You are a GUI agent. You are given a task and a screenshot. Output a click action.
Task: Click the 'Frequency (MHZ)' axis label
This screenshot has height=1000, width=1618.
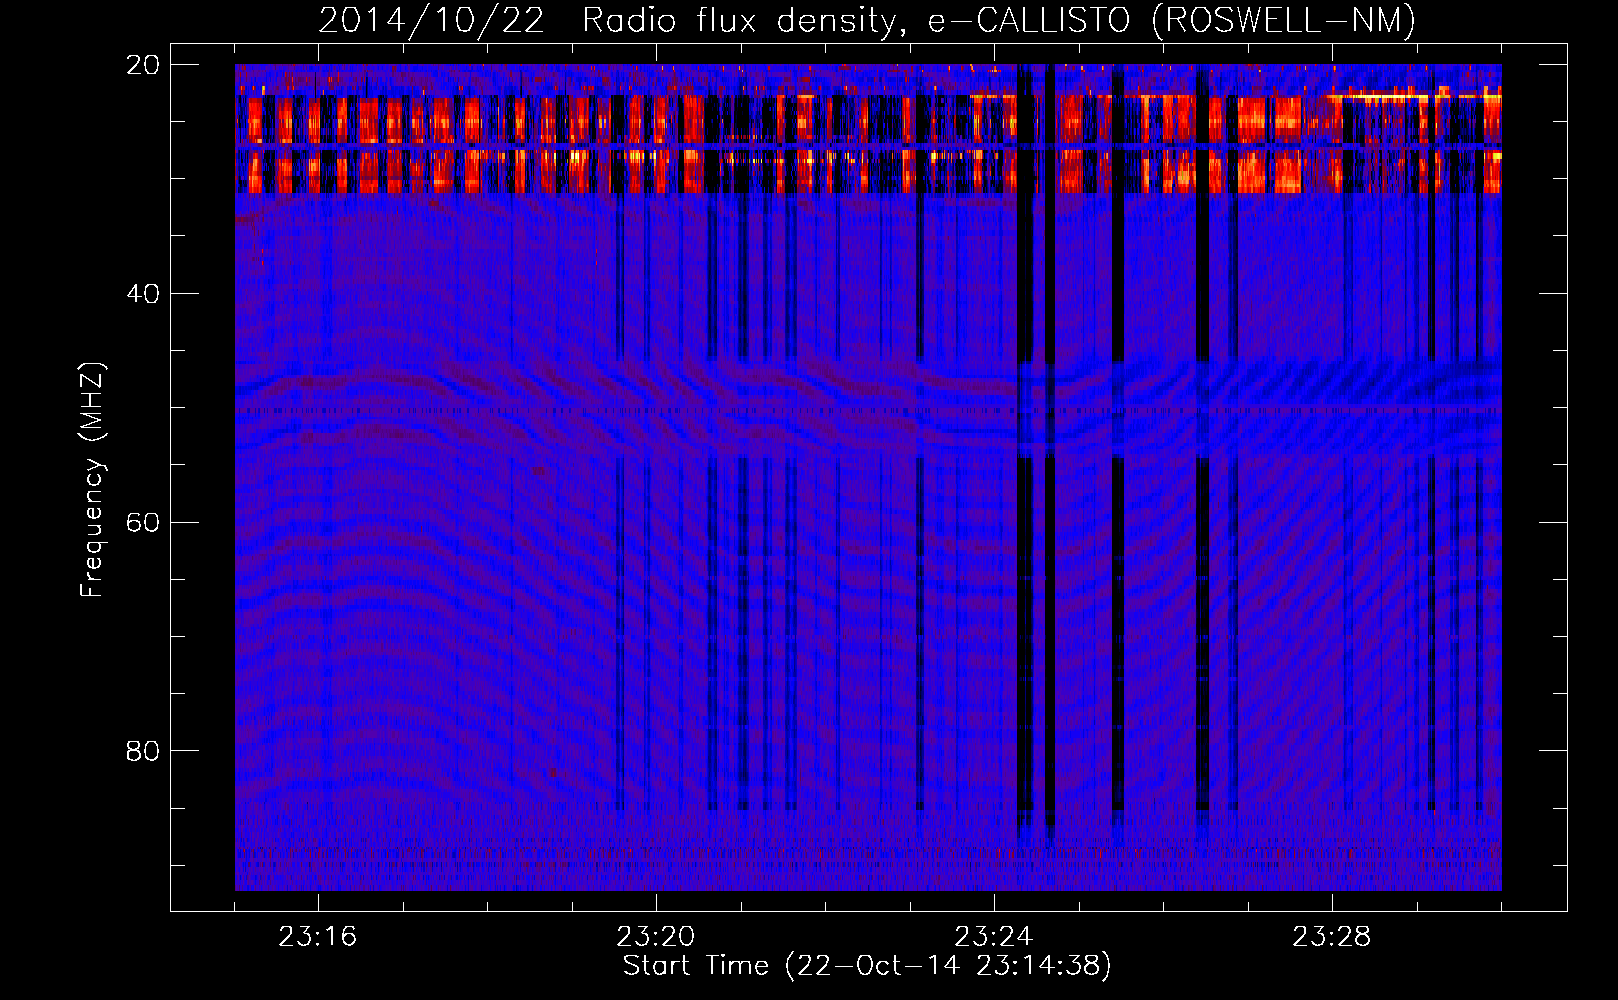click(x=91, y=480)
